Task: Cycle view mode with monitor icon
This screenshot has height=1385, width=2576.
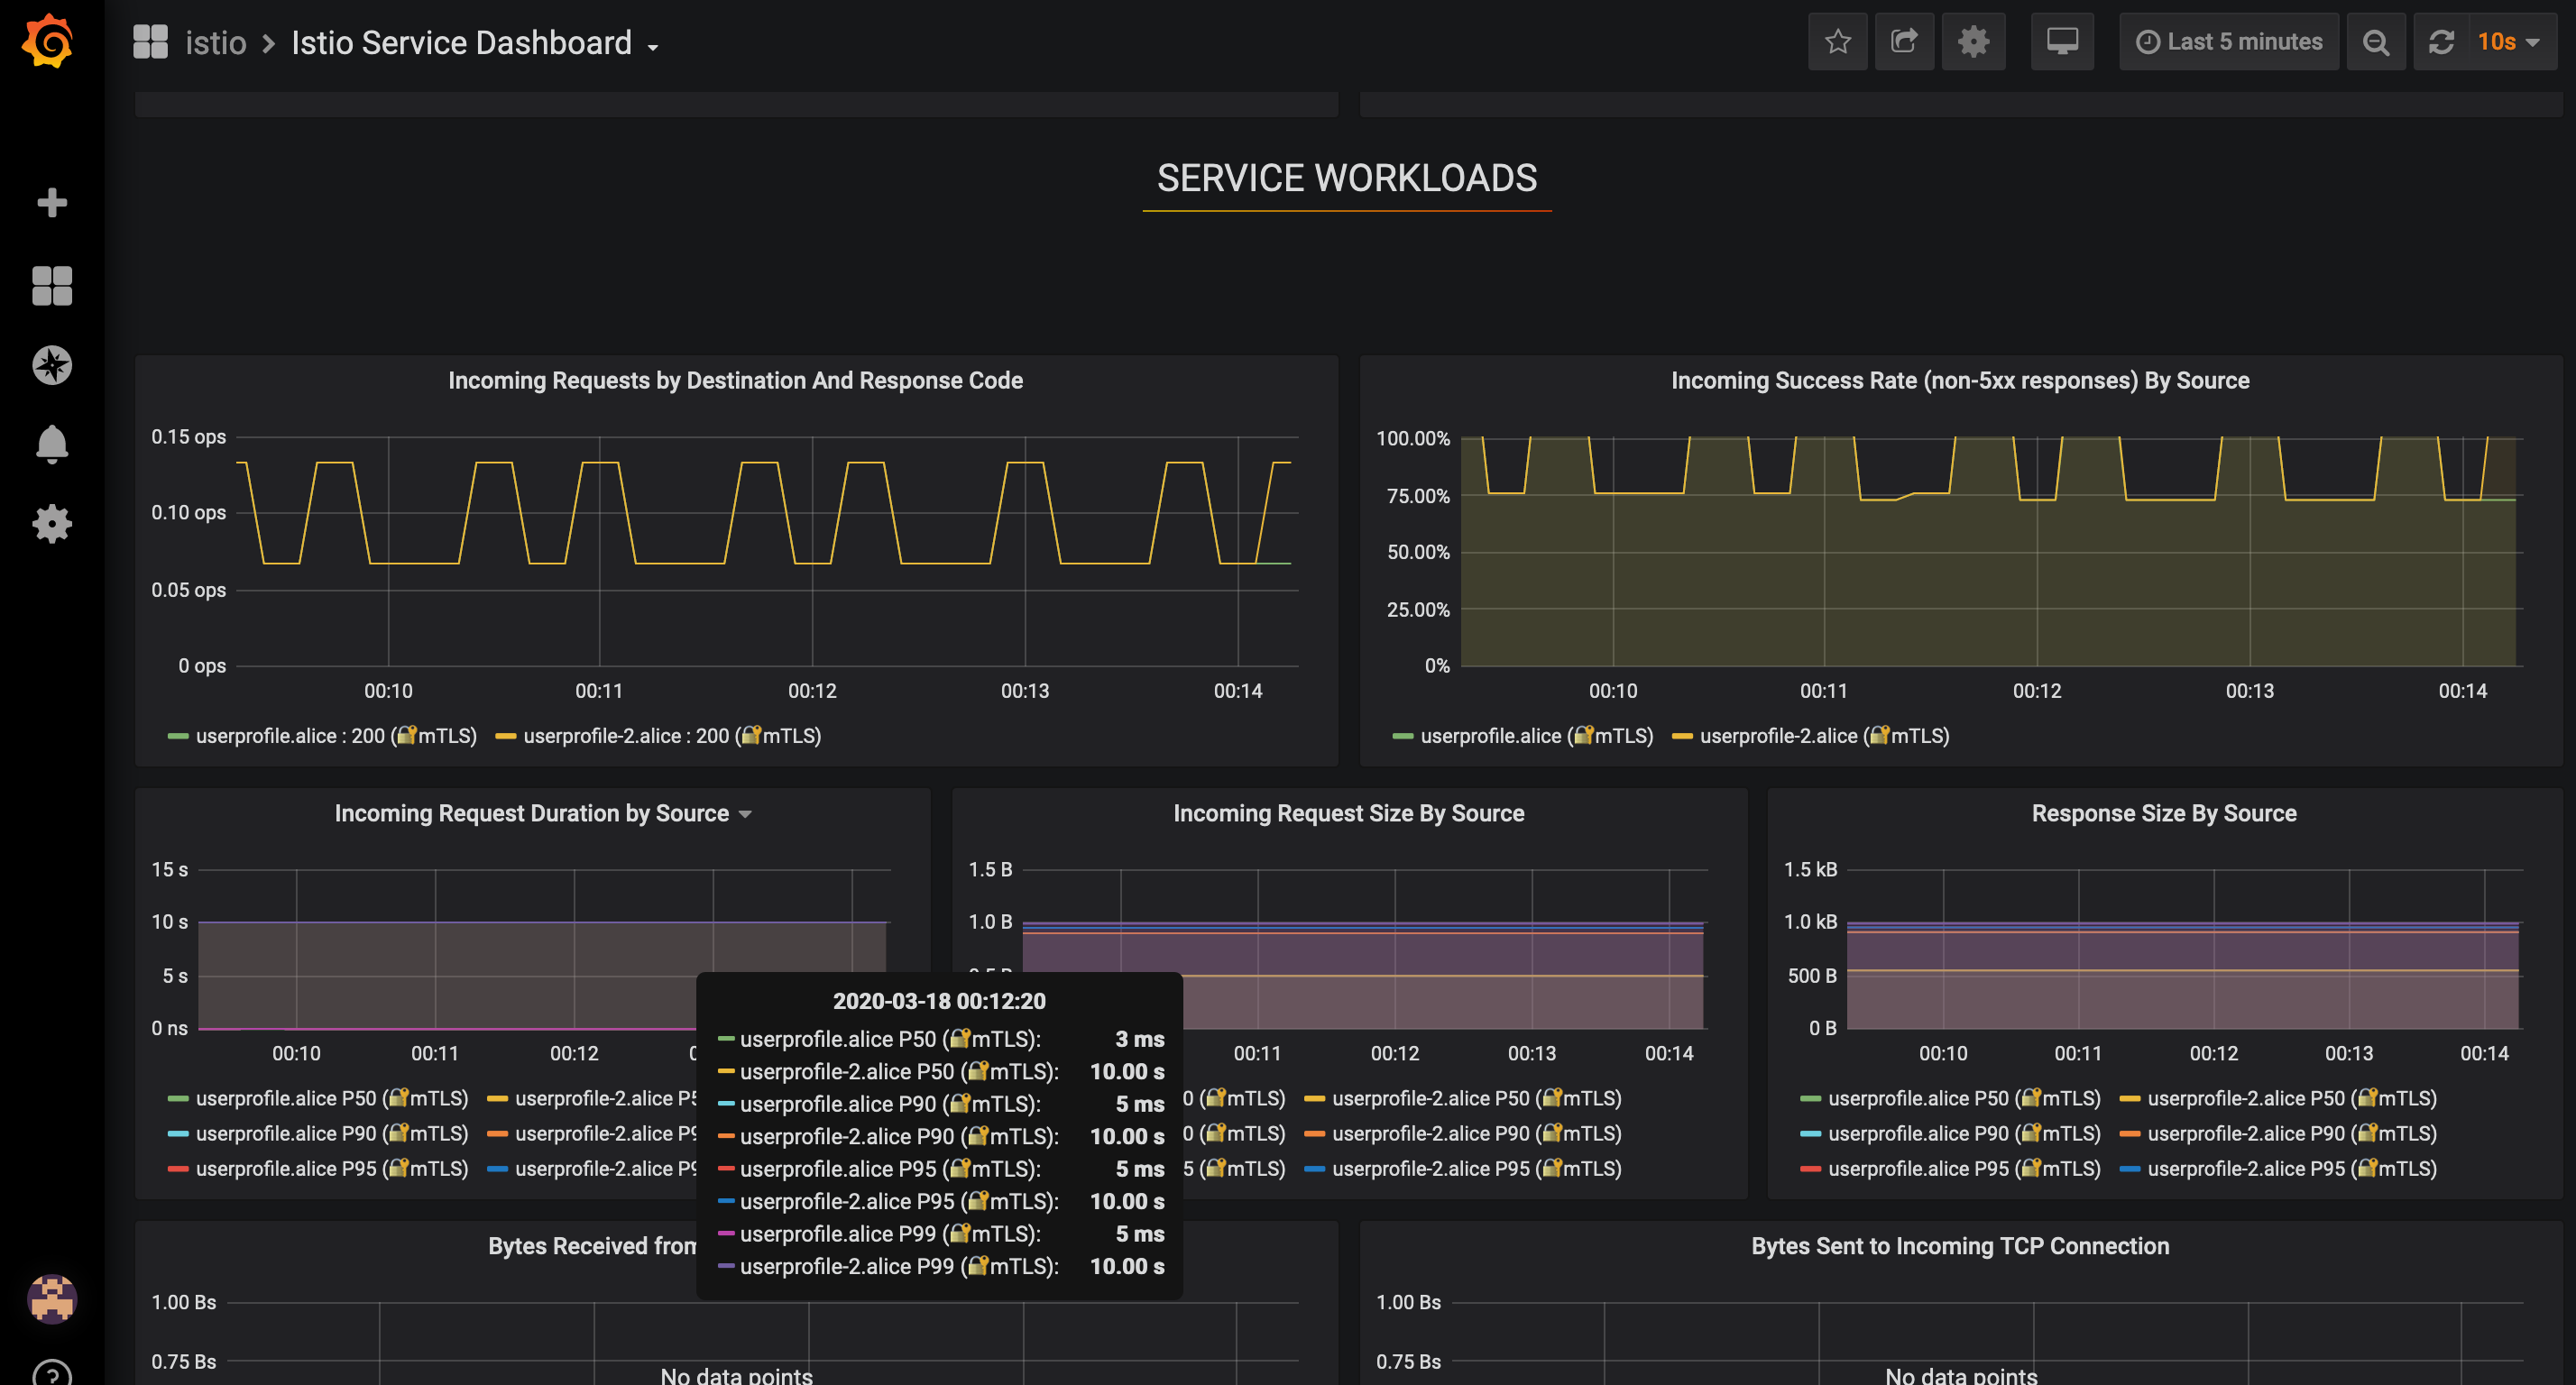Action: 2062,42
